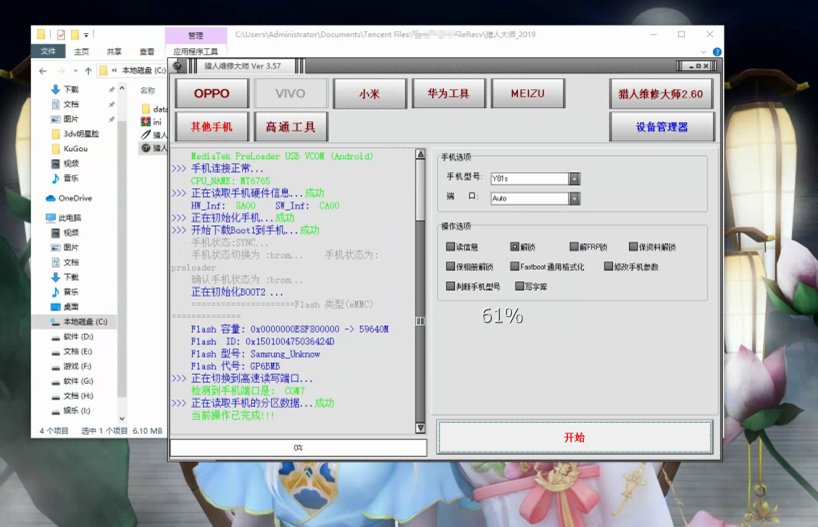Viewport: 818px width, 527px height.
Task: Click the properties checkmark icon in quick access toolbar
Action: (61, 35)
